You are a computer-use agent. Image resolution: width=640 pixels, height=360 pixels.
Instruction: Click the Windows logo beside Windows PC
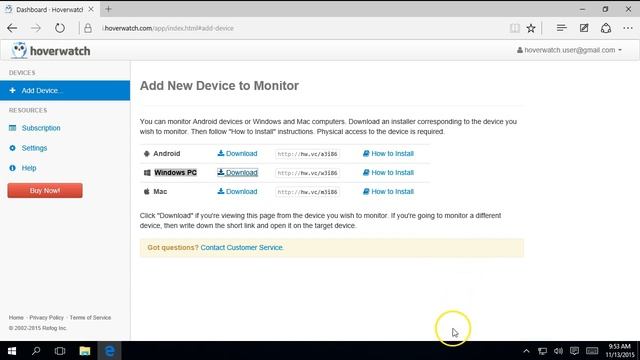[147, 173]
